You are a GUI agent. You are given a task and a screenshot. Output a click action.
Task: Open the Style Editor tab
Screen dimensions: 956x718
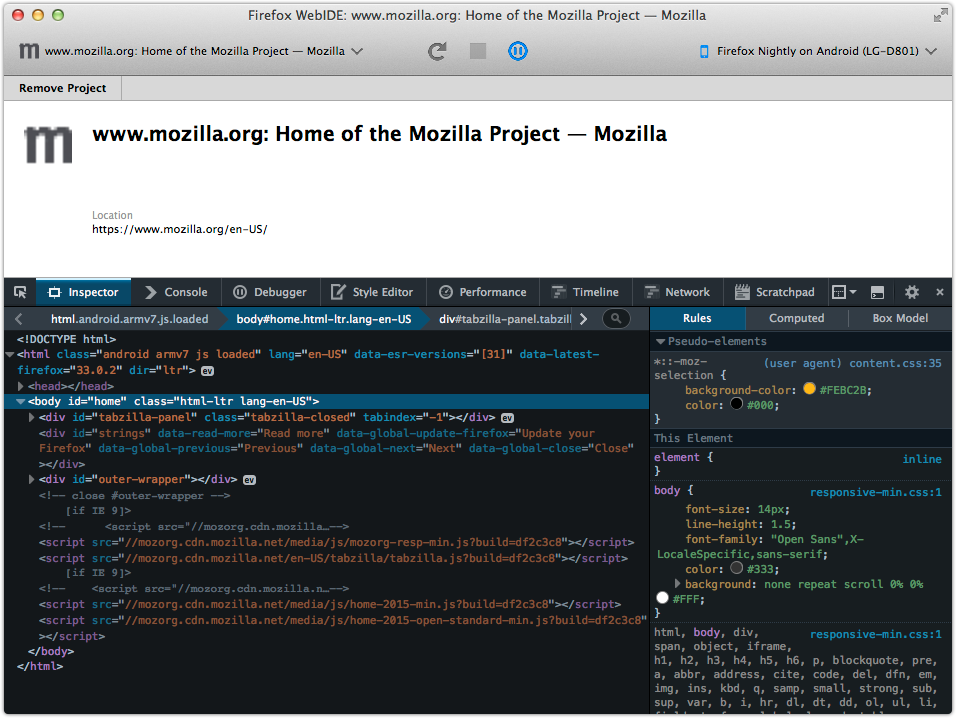point(372,293)
